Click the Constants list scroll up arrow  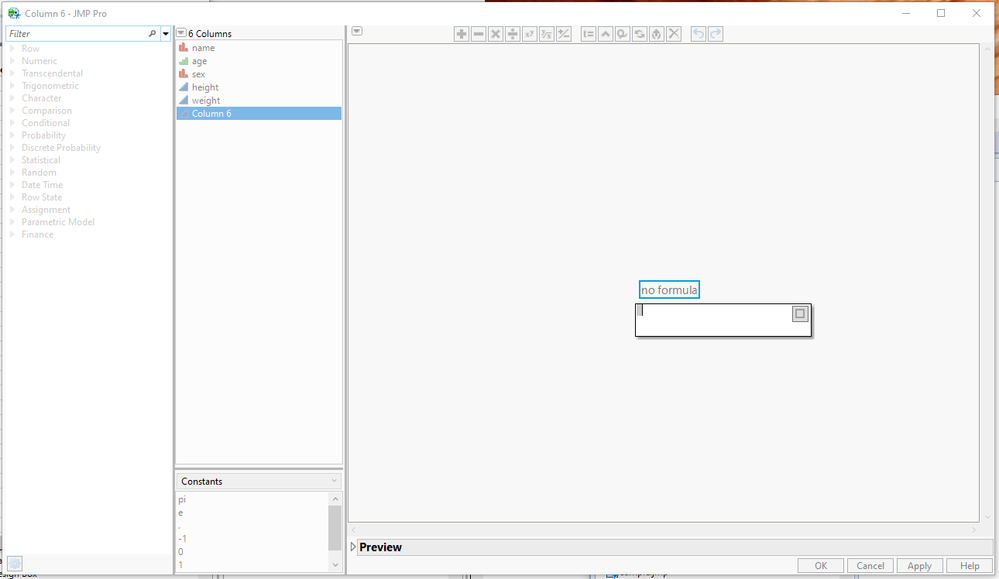click(335, 499)
